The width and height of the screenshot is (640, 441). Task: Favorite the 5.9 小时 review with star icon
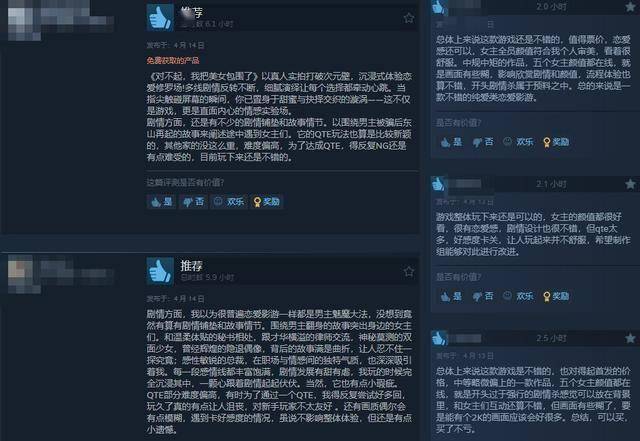[409, 272]
